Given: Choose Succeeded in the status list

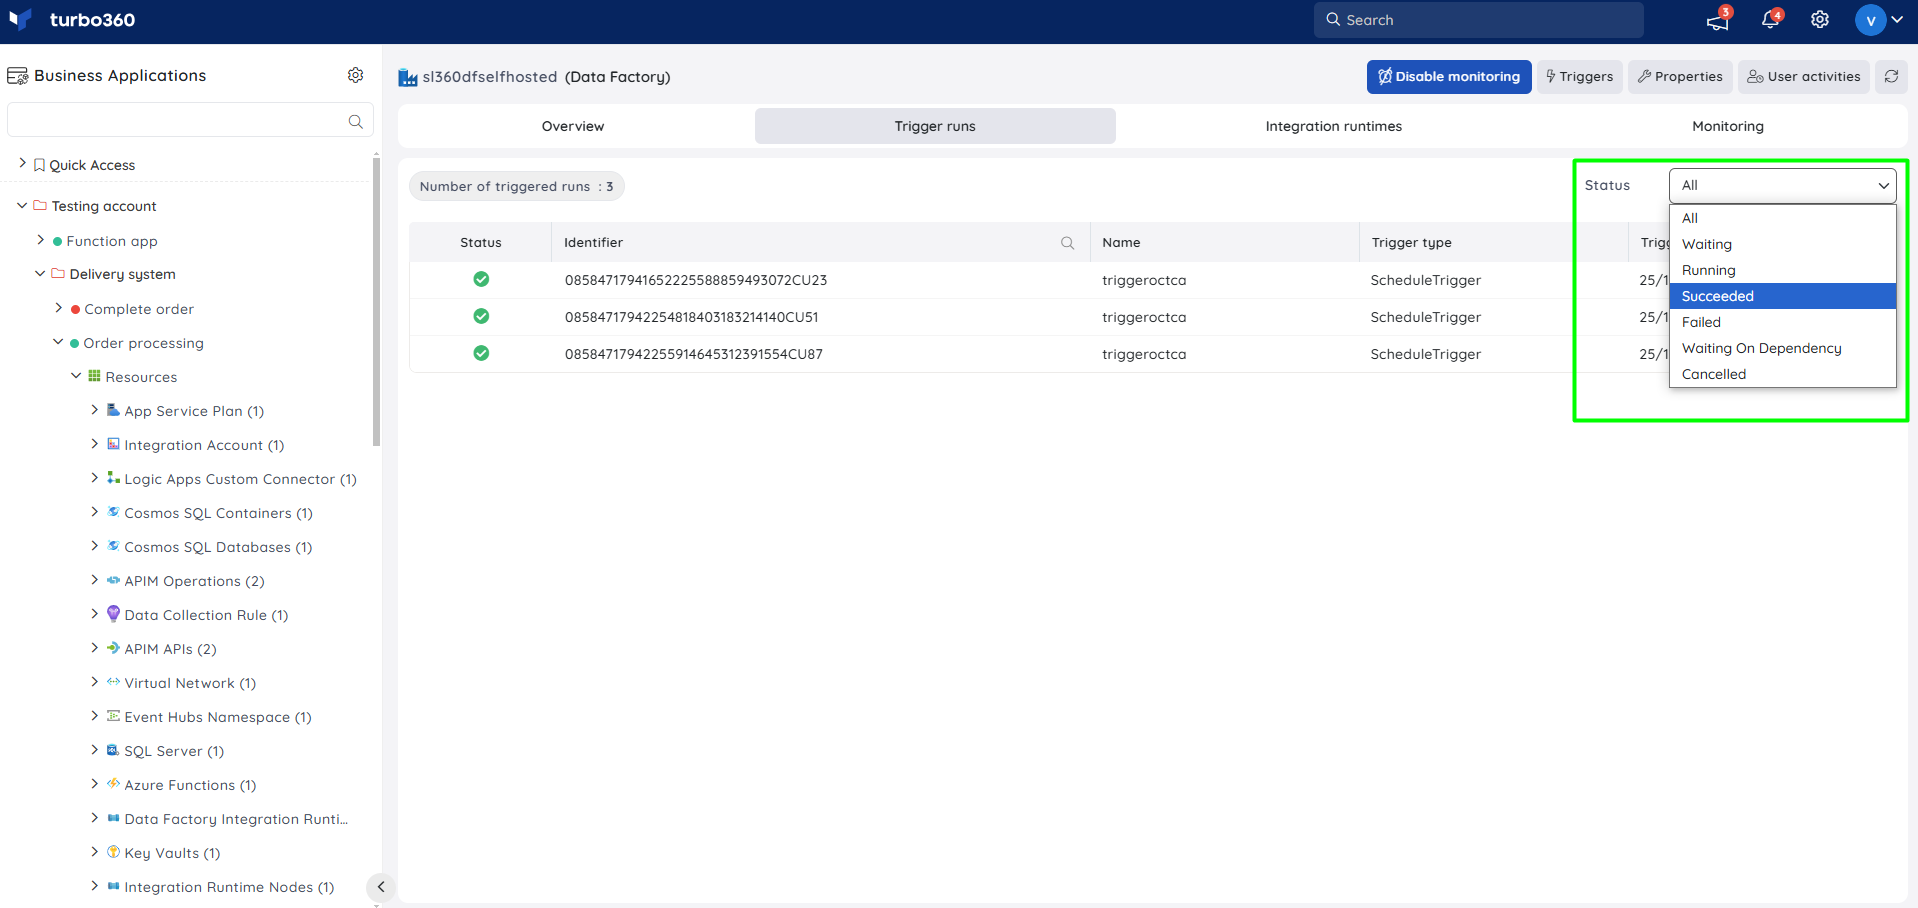Looking at the screenshot, I should click(1782, 296).
